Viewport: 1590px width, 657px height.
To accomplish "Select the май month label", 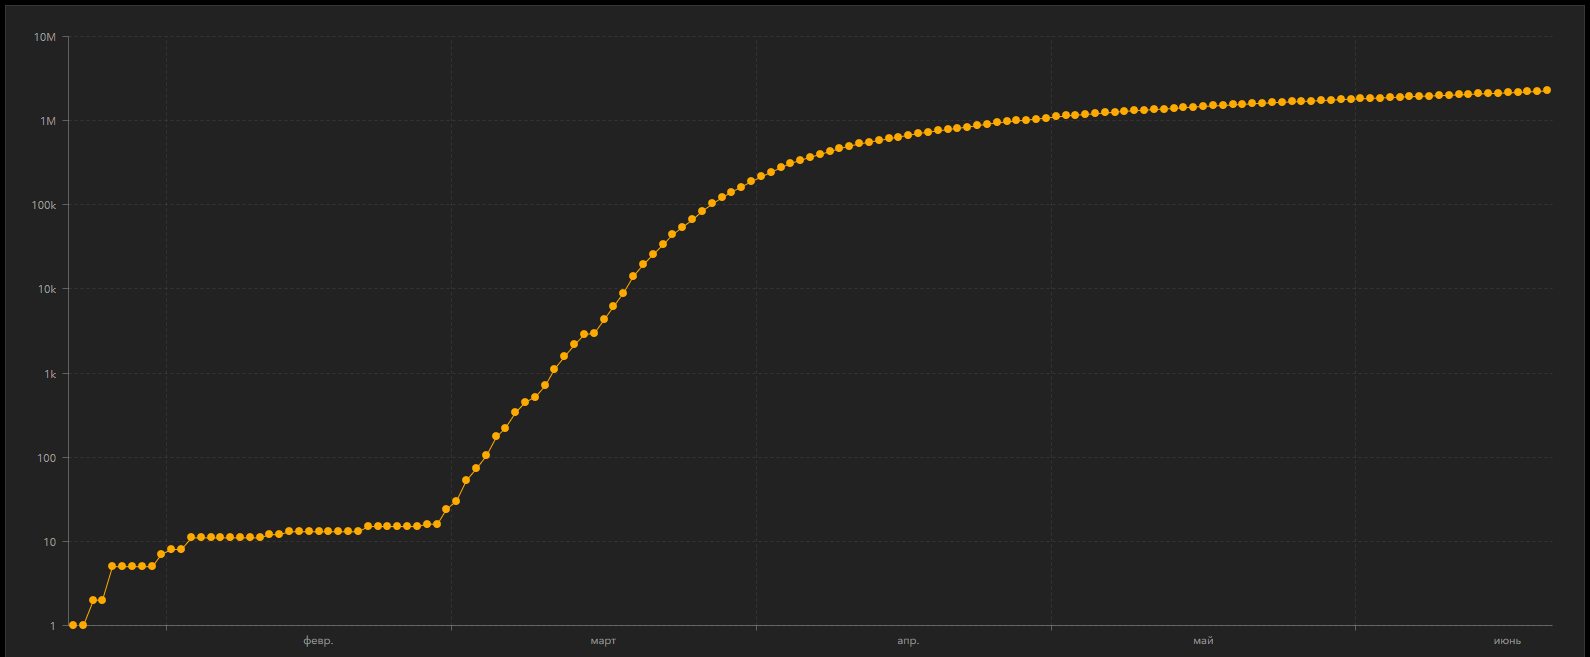I will point(1203,641).
